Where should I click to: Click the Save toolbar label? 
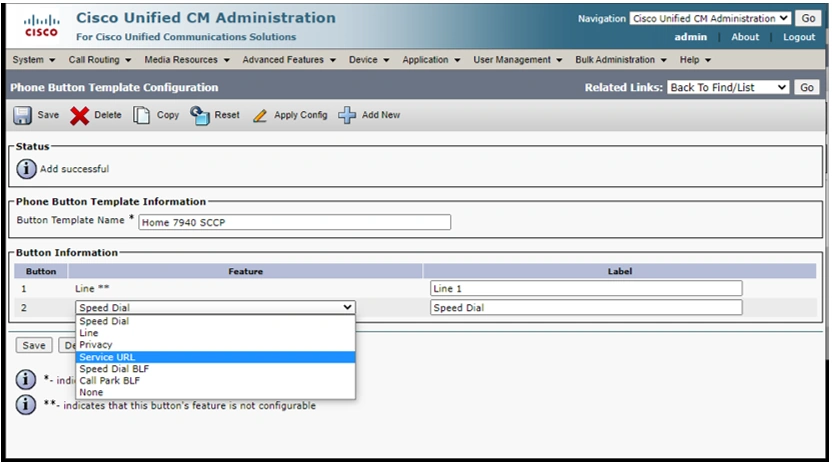(48, 115)
